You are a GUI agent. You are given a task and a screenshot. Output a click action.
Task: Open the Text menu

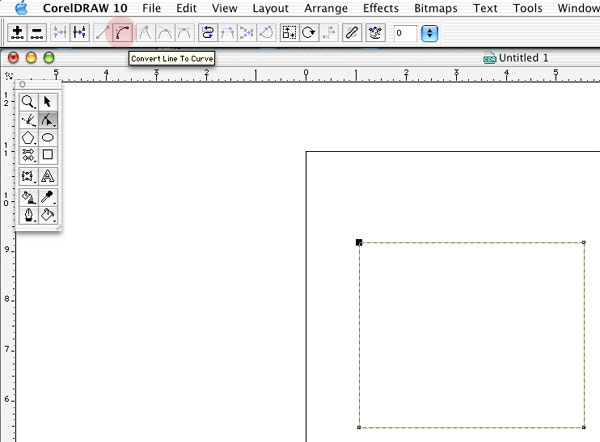pyautogui.click(x=485, y=8)
